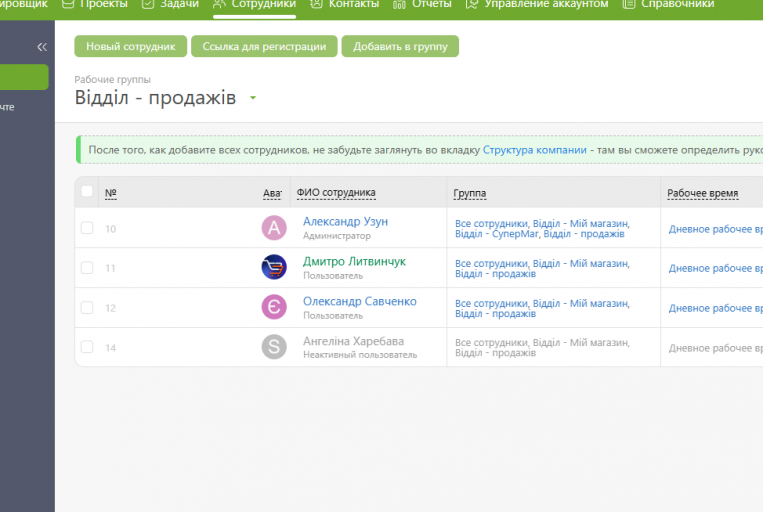Click the Отчеты chart icon

tap(399, 4)
